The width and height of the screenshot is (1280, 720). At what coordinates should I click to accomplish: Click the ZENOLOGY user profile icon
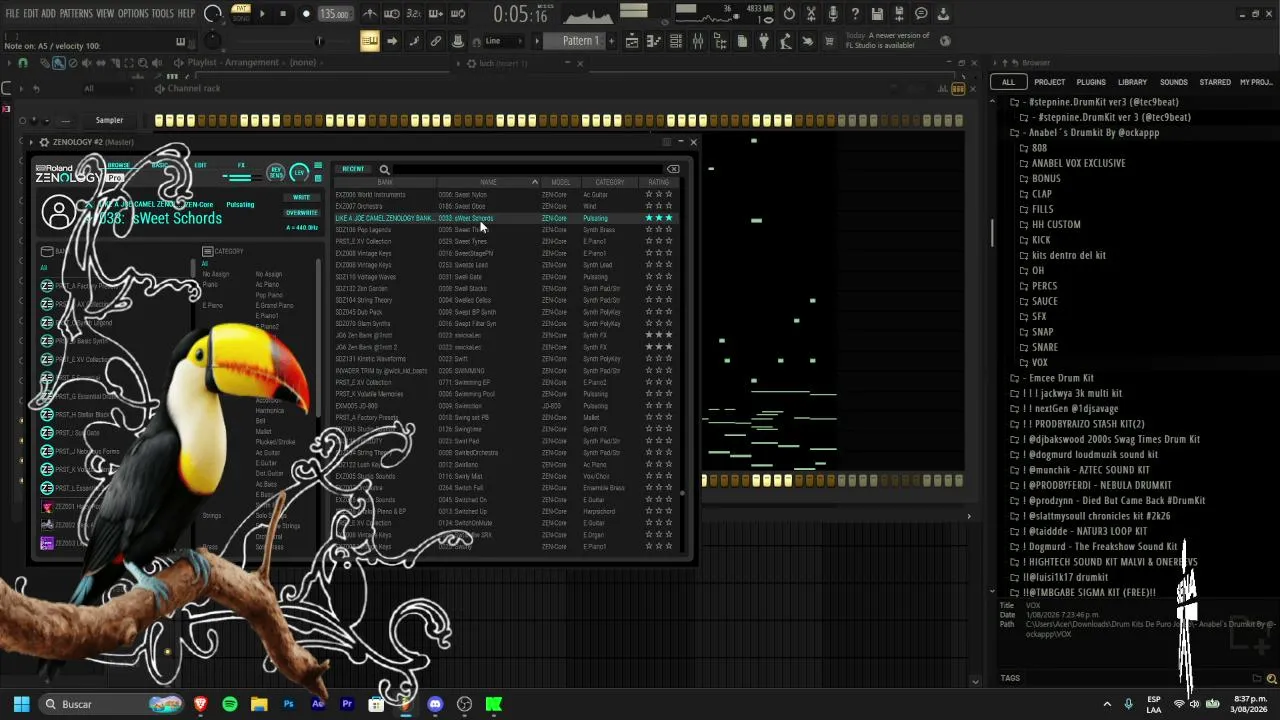59,212
